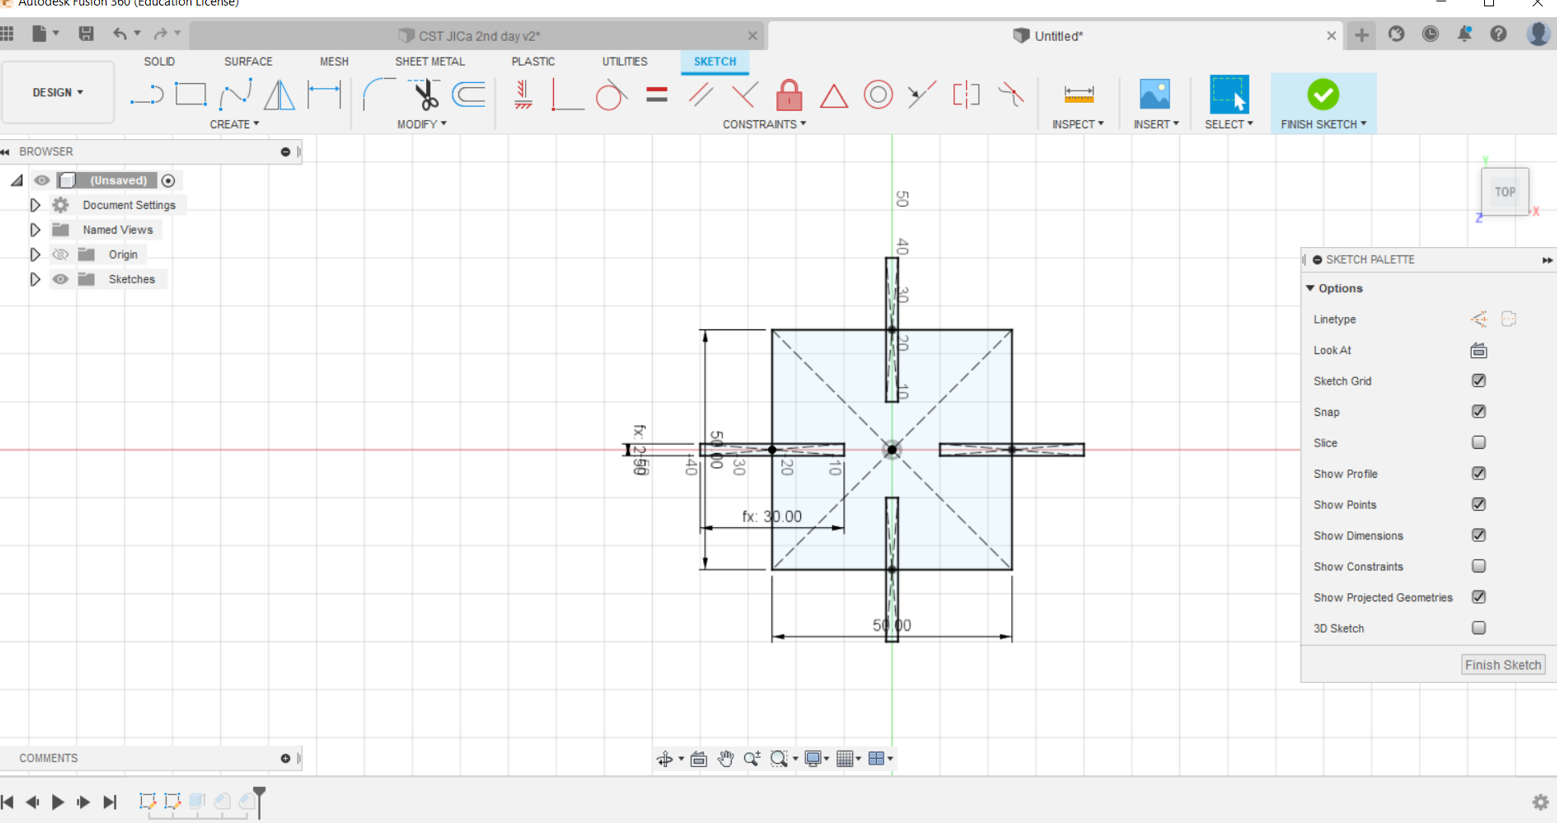Apply the Symmetry constraint
The image size is (1557, 823).
966,95
